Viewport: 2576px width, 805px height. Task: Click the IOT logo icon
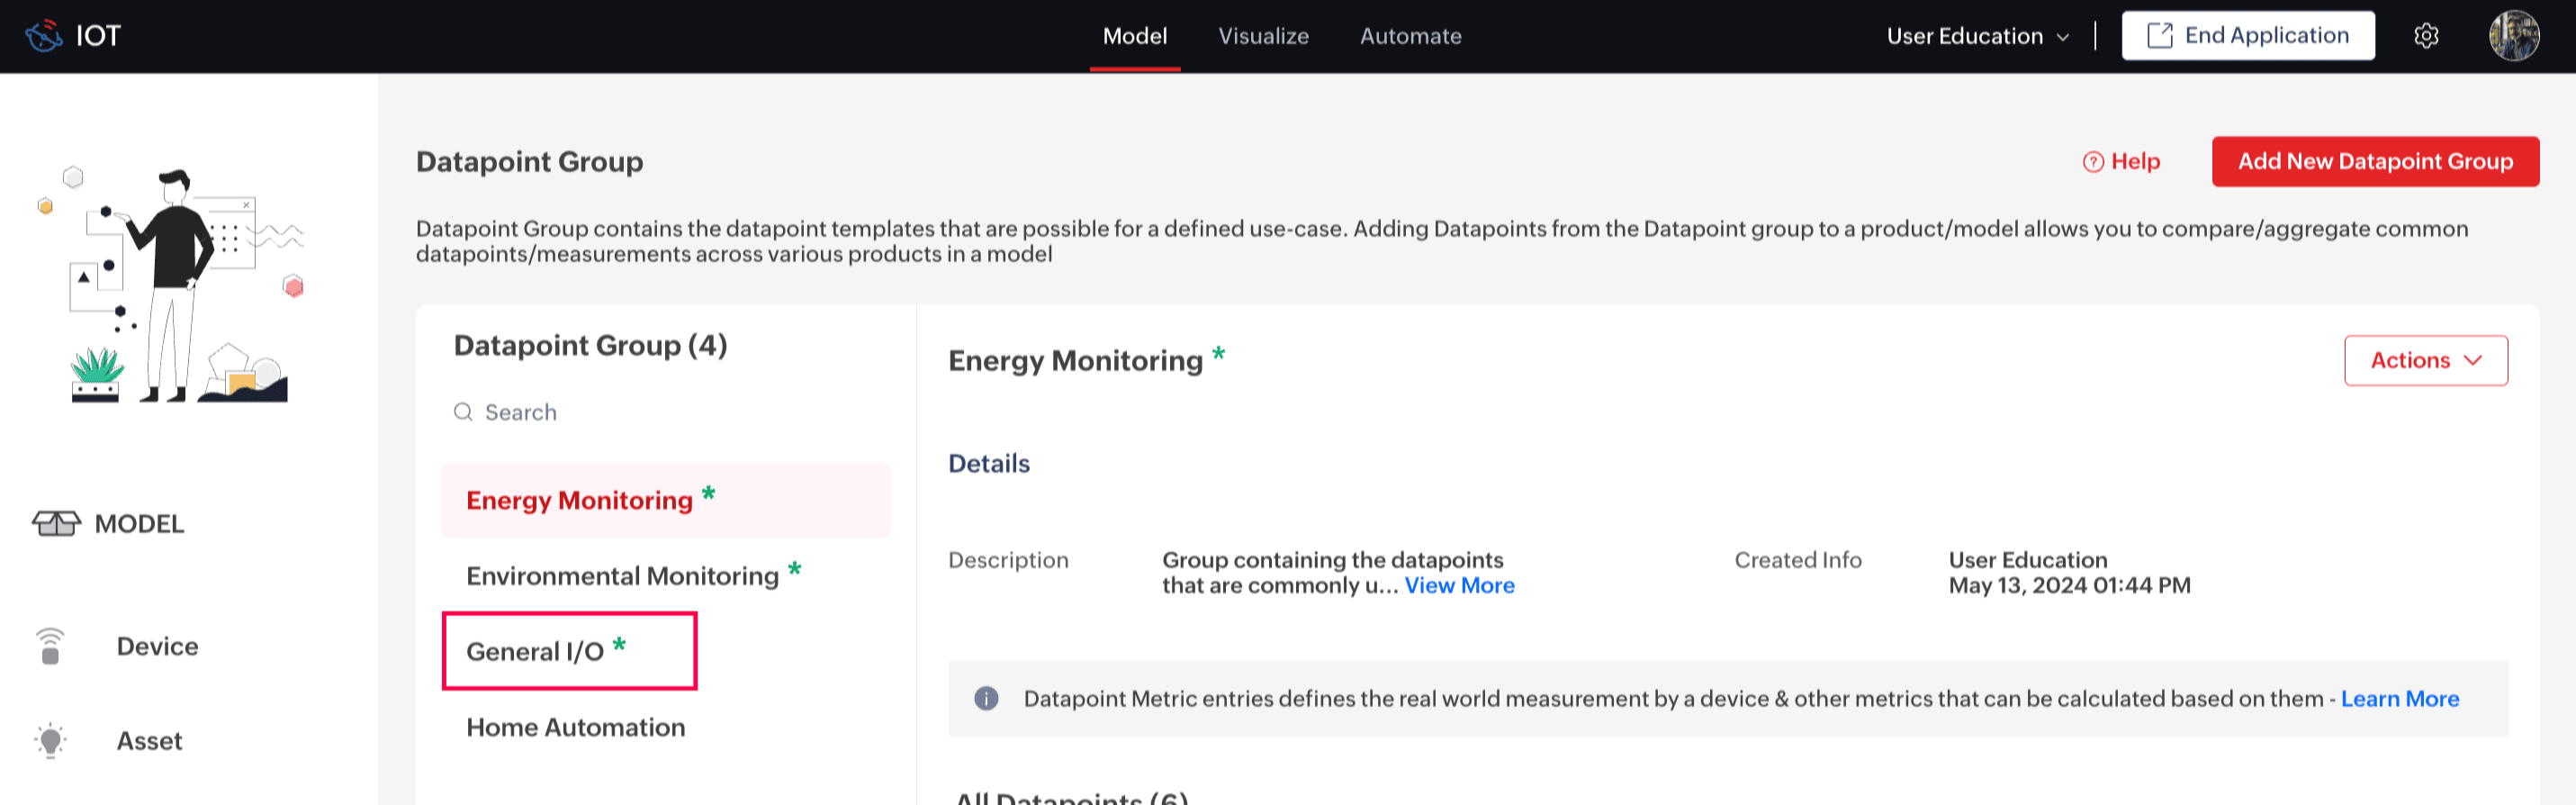(43, 36)
